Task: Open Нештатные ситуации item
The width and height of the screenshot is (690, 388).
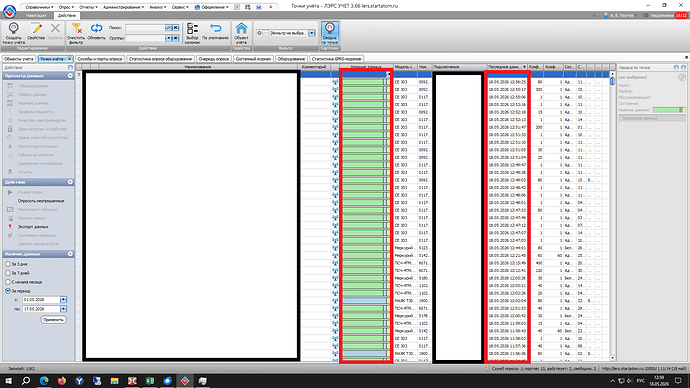Action: [x=37, y=146]
